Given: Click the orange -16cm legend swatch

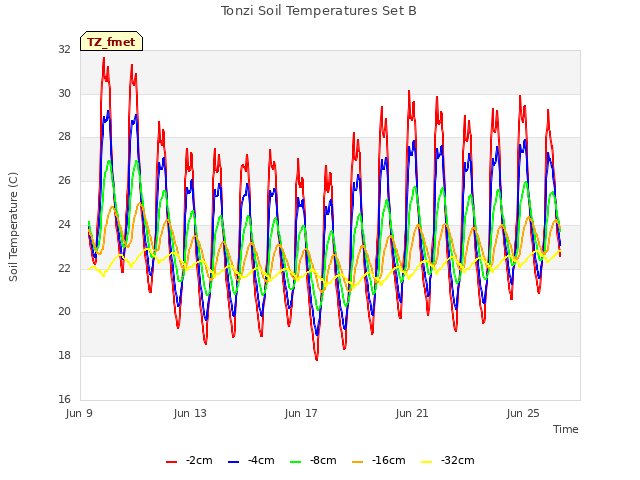Looking at the screenshot, I should (x=357, y=462).
